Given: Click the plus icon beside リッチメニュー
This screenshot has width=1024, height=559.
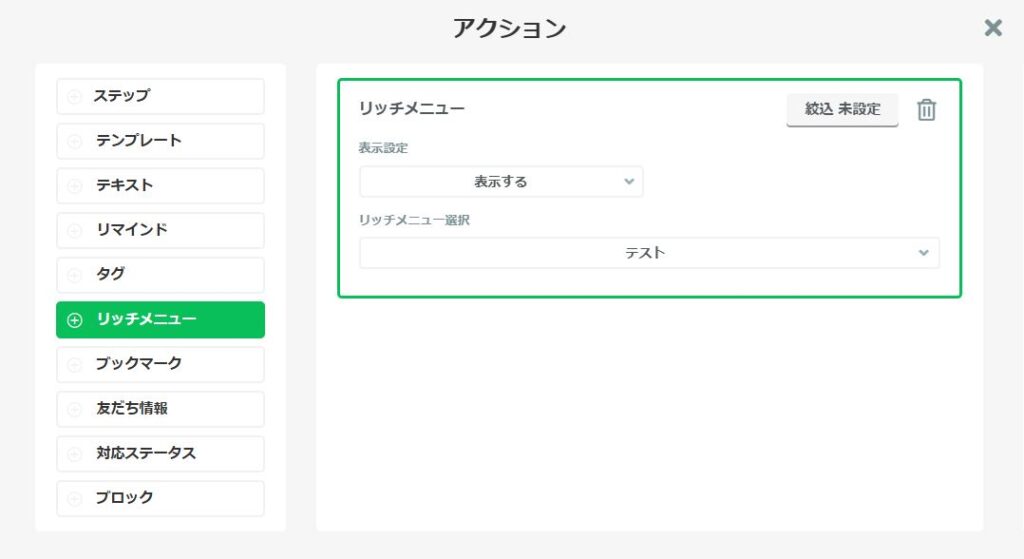Looking at the screenshot, I should [75, 320].
